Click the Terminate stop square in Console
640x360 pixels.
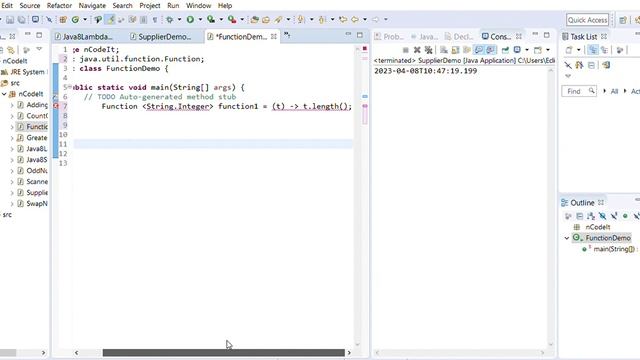(405, 50)
